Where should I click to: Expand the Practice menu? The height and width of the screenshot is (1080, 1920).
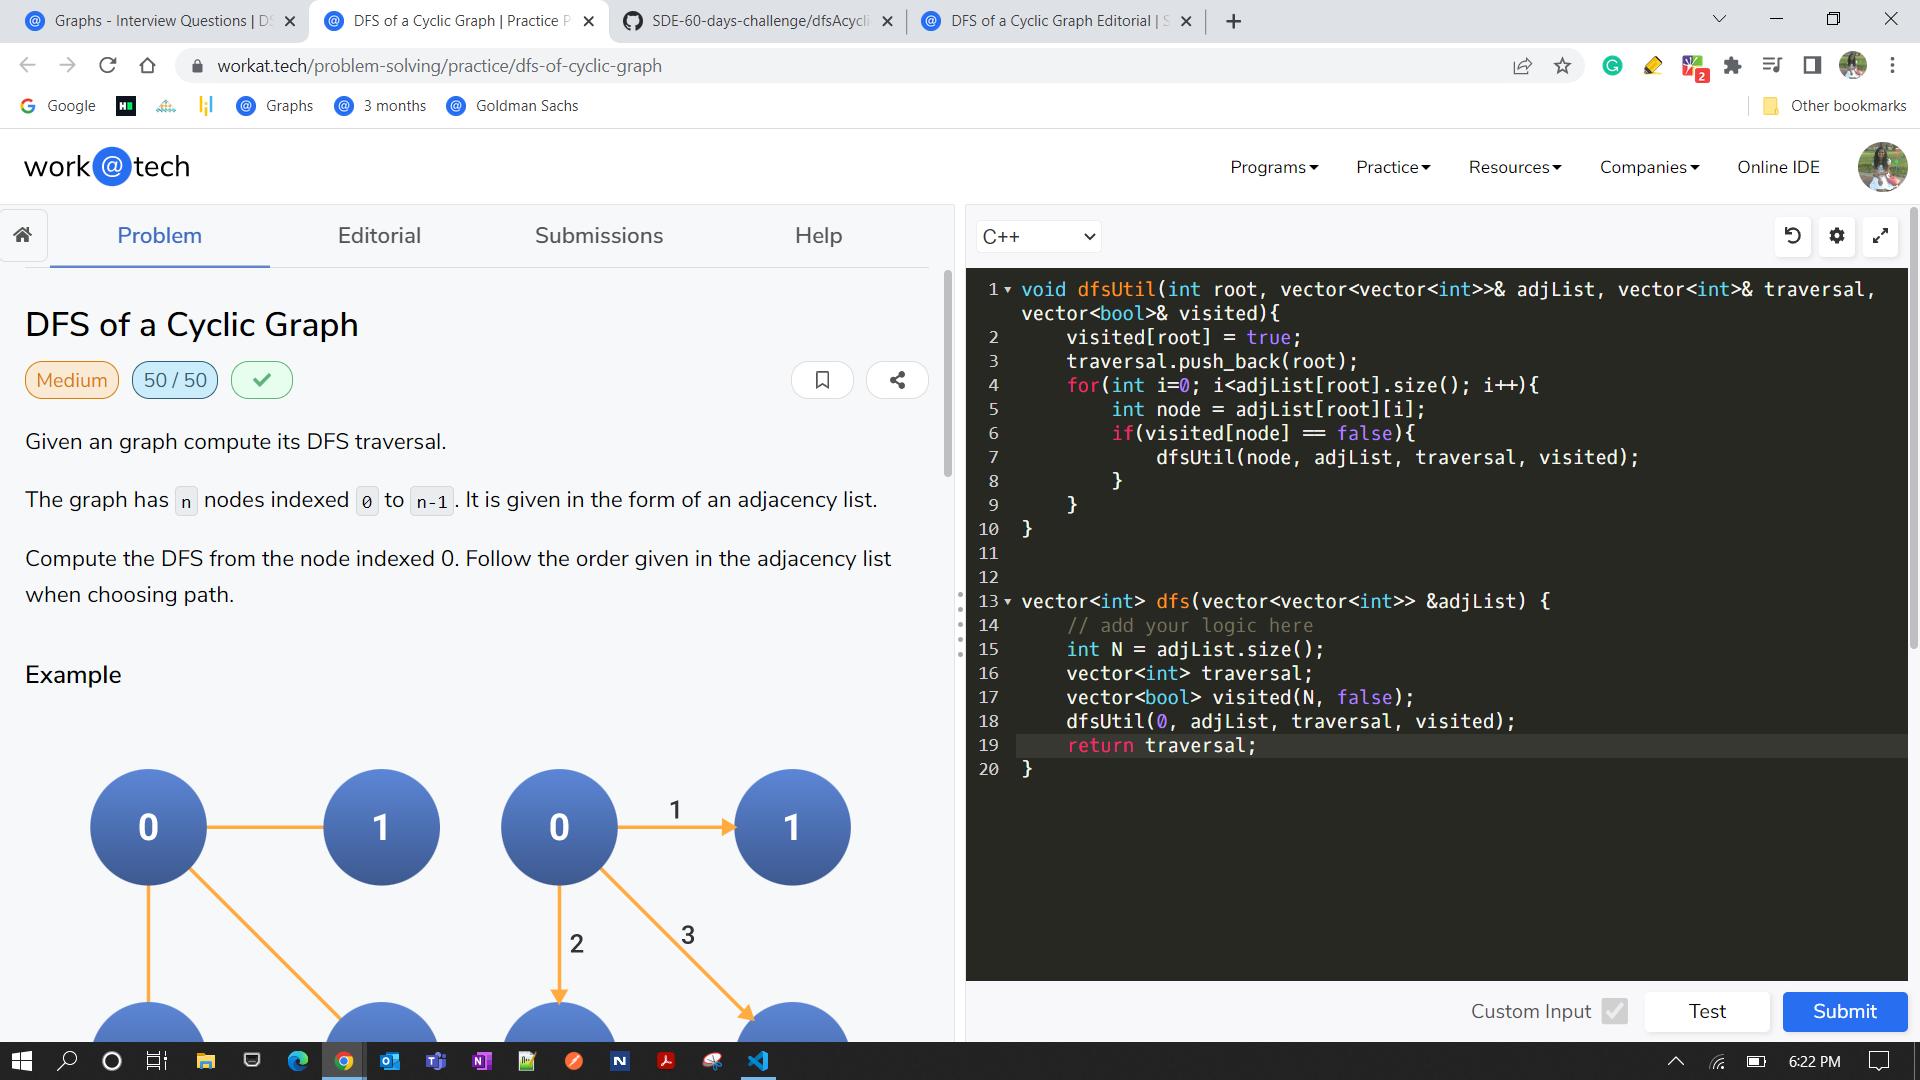[1393, 167]
